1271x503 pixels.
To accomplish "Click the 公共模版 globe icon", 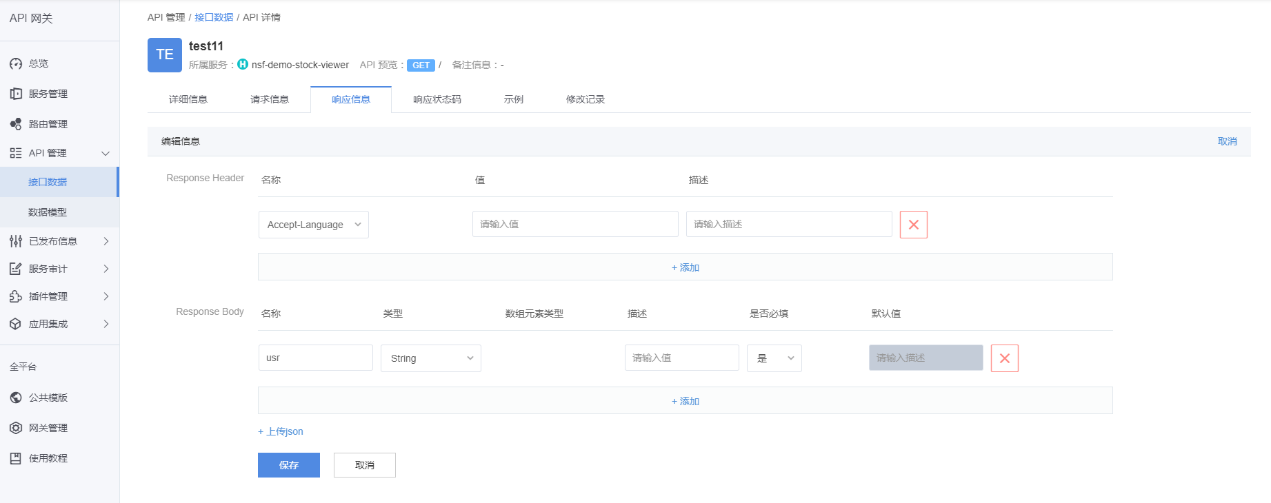I will click(x=16, y=397).
